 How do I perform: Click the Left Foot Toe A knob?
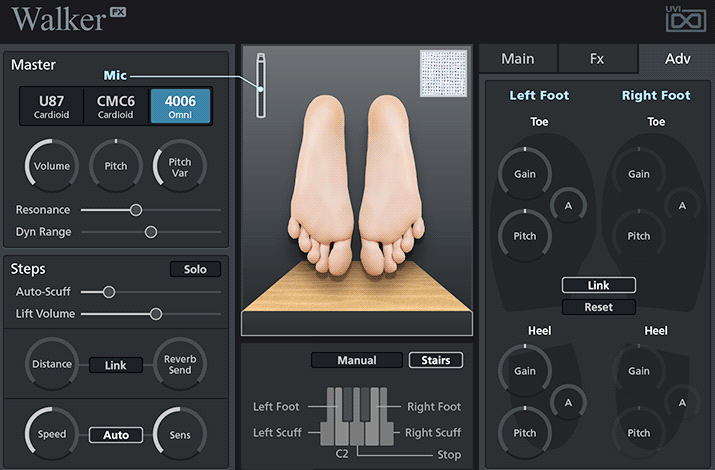568,206
